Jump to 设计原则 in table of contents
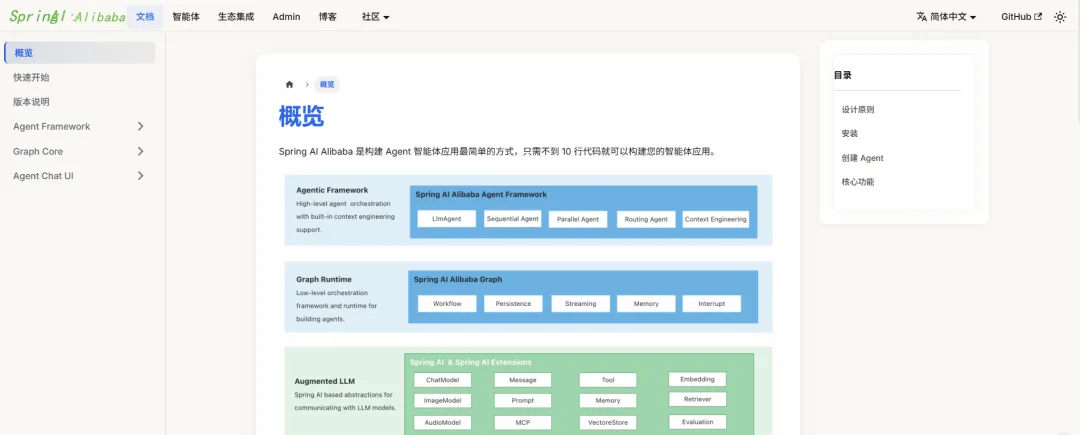1080x435 pixels. (858, 109)
